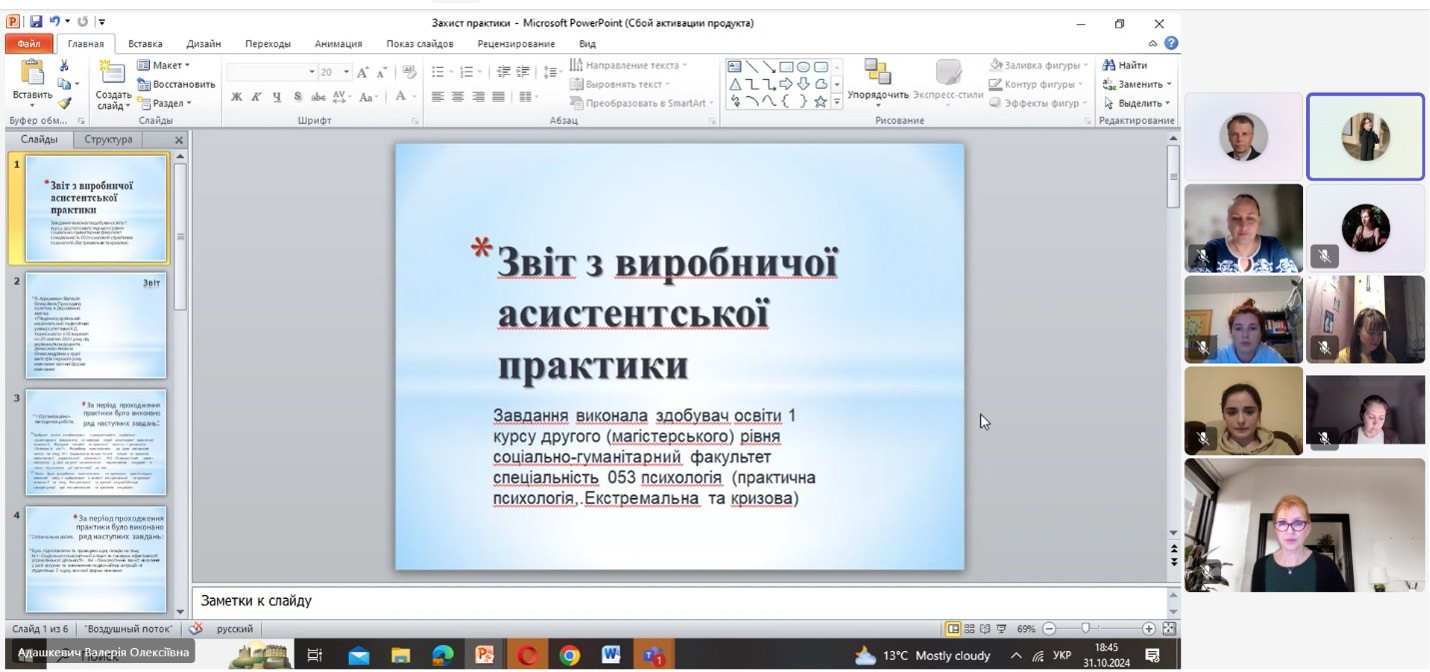The image size is (1430, 672).
Task: Select the rectangle shape in shapes gallery
Action: 786,67
